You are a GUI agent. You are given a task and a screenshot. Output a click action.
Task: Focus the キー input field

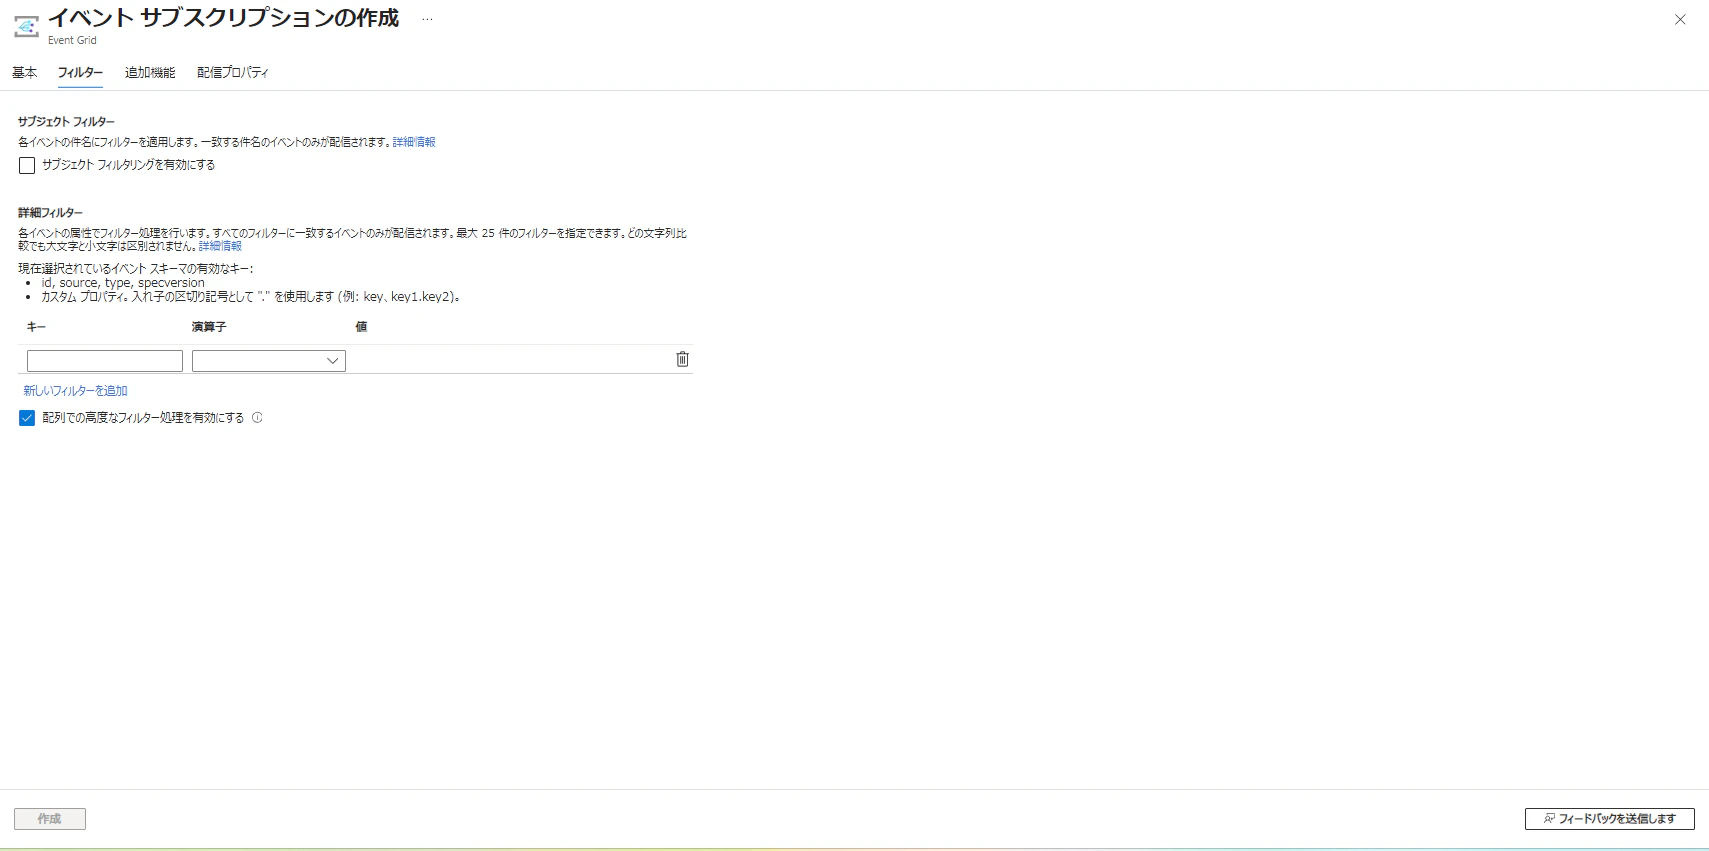point(105,361)
